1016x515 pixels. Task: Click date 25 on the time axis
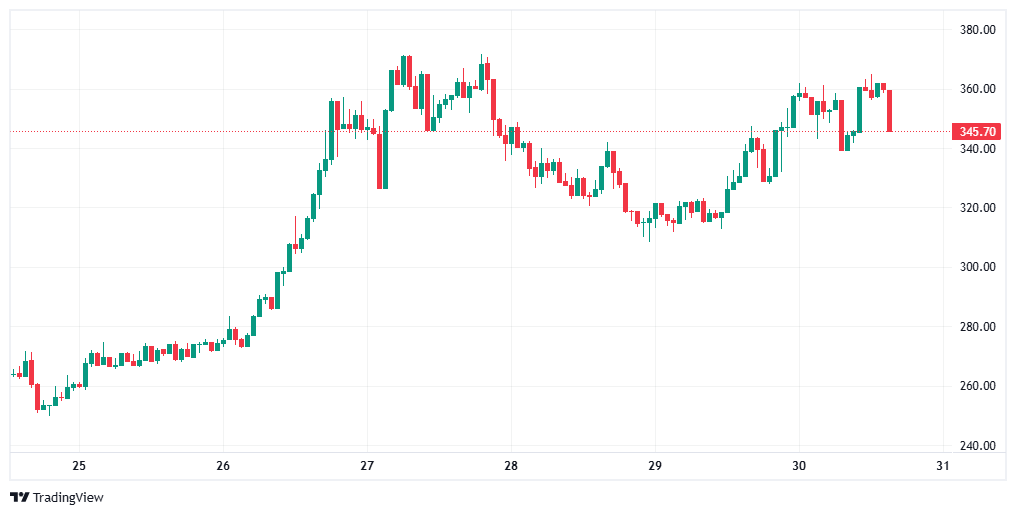pos(79,466)
